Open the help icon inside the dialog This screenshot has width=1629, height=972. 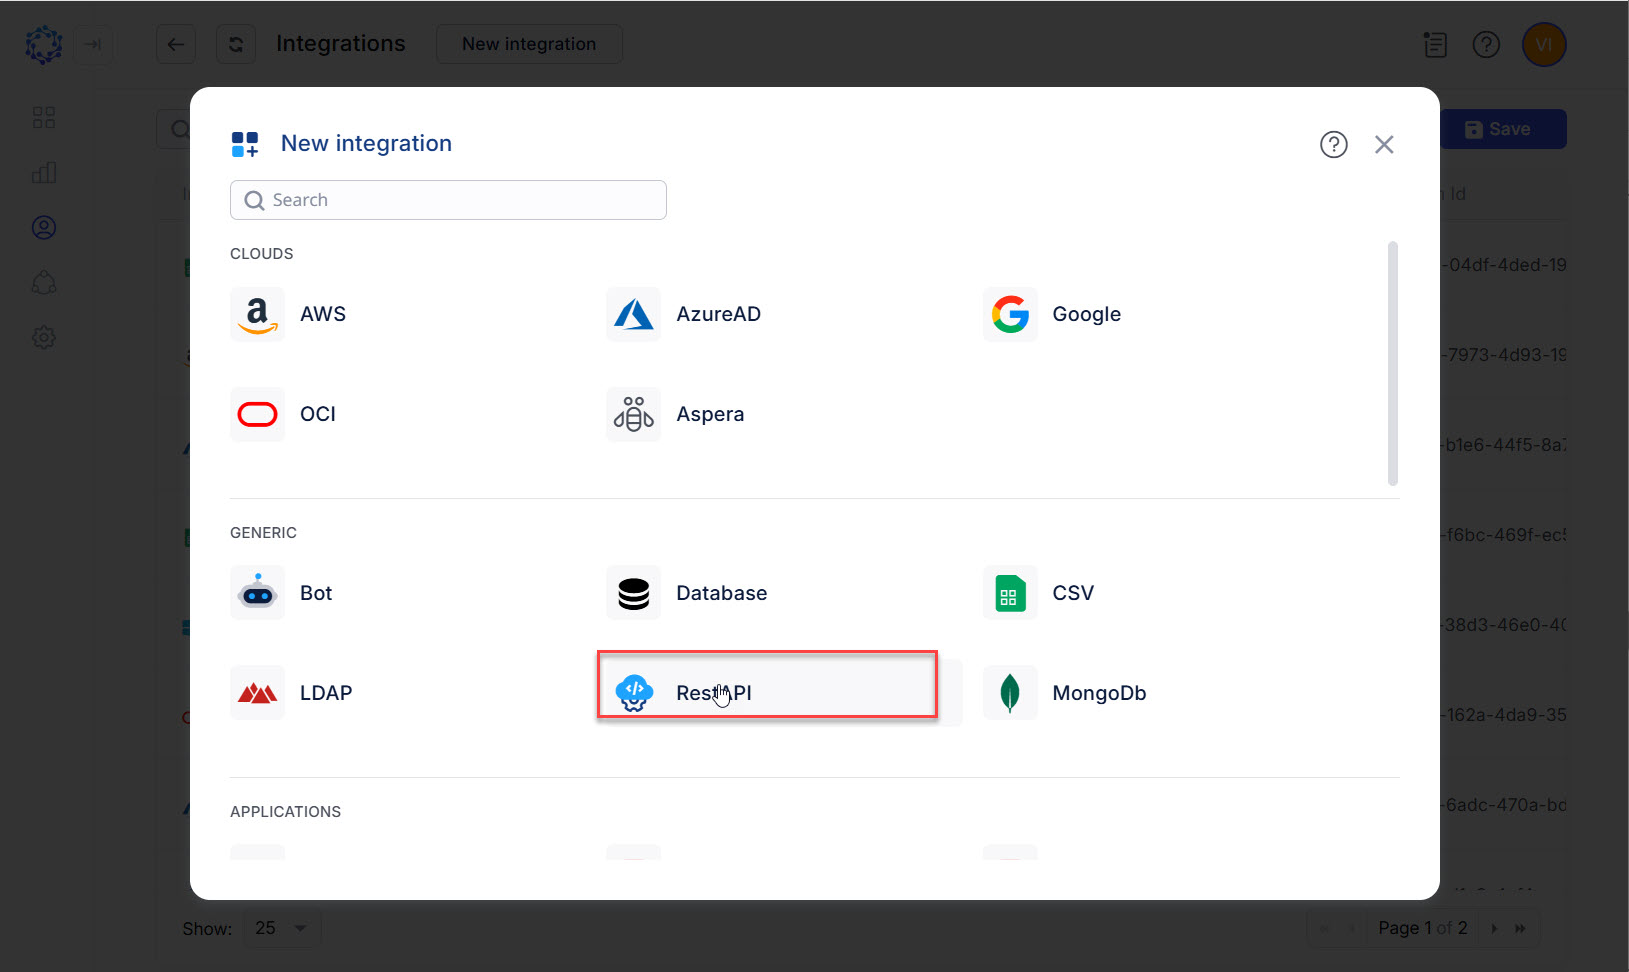point(1334,144)
